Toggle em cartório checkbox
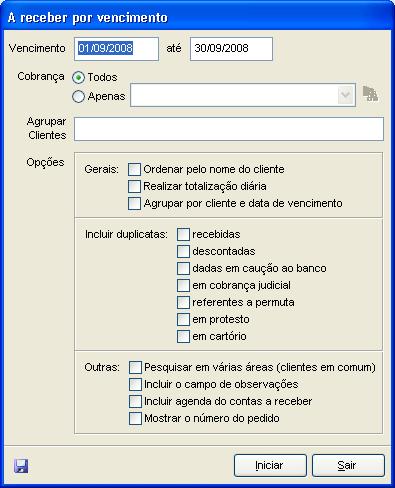The width and height of the screenshot is (395, 488). coord(183,336)
